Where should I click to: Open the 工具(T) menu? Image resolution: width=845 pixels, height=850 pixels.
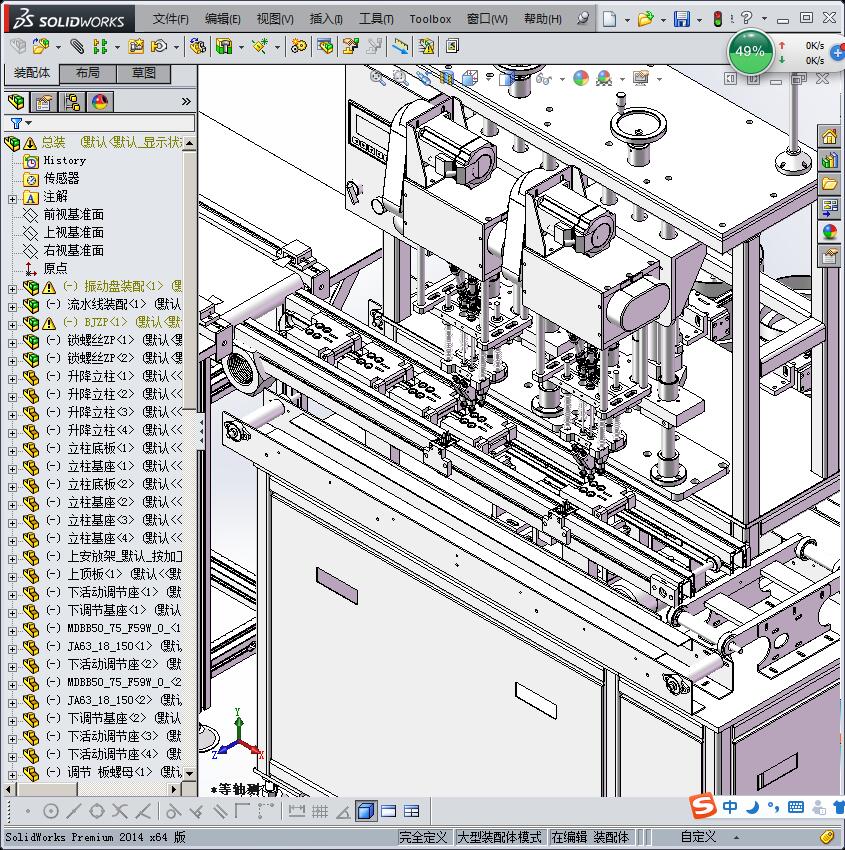(376, 19)
